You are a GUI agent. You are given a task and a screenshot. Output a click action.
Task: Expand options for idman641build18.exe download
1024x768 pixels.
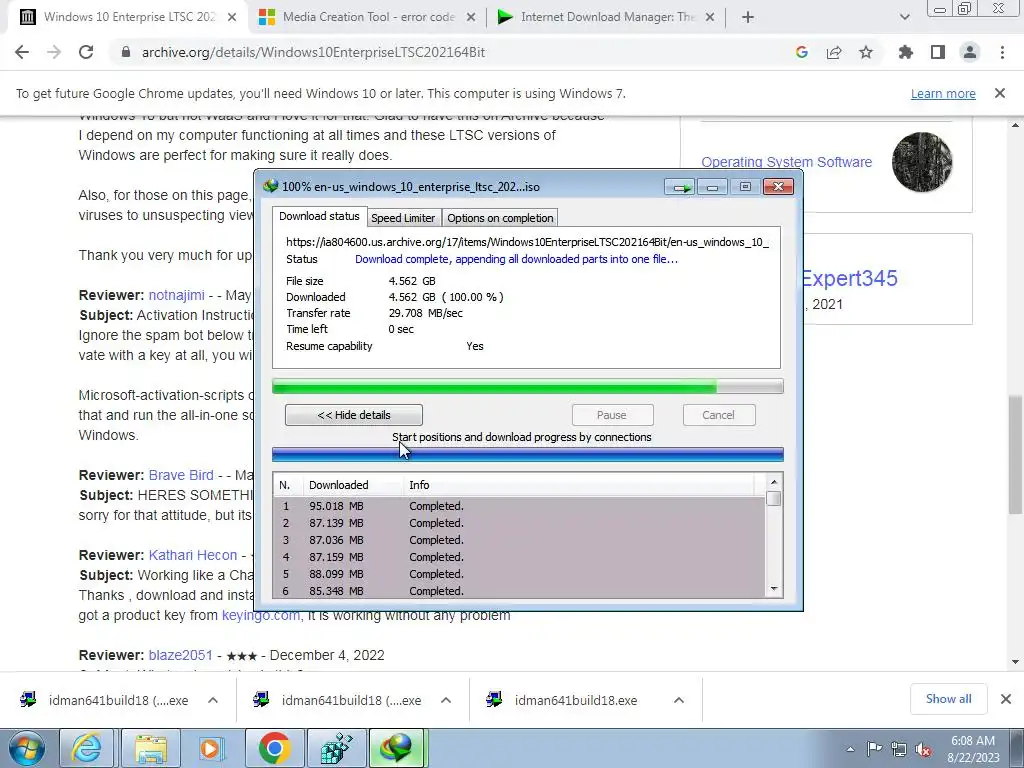(679, 700)
